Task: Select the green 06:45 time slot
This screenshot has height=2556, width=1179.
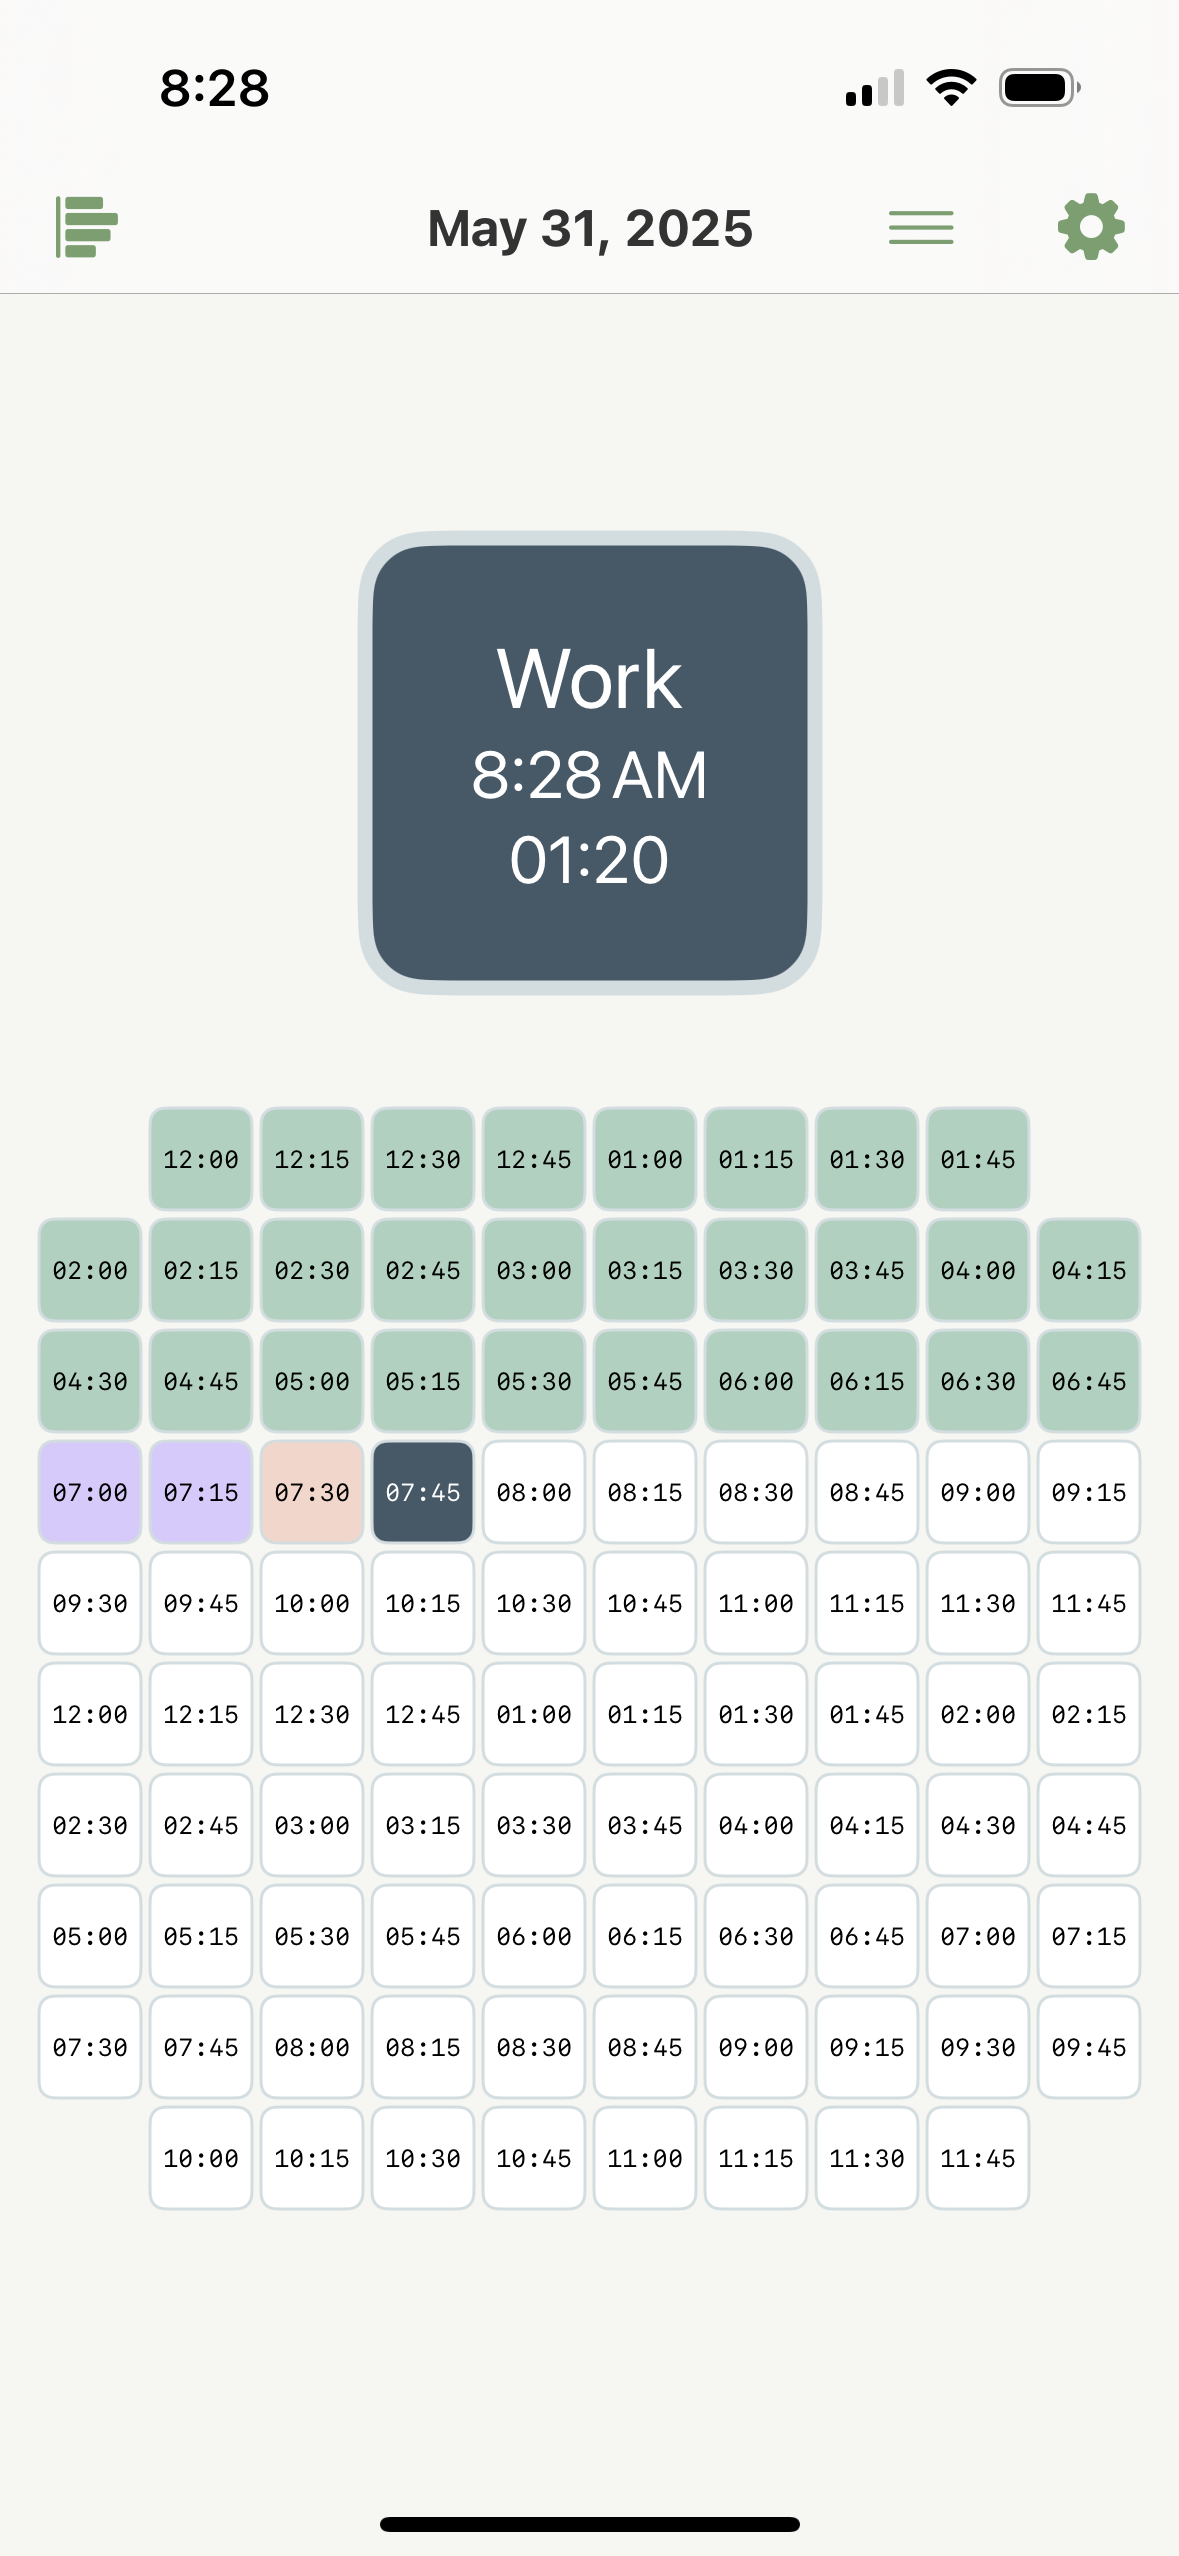Action: click(1089, 1381)
